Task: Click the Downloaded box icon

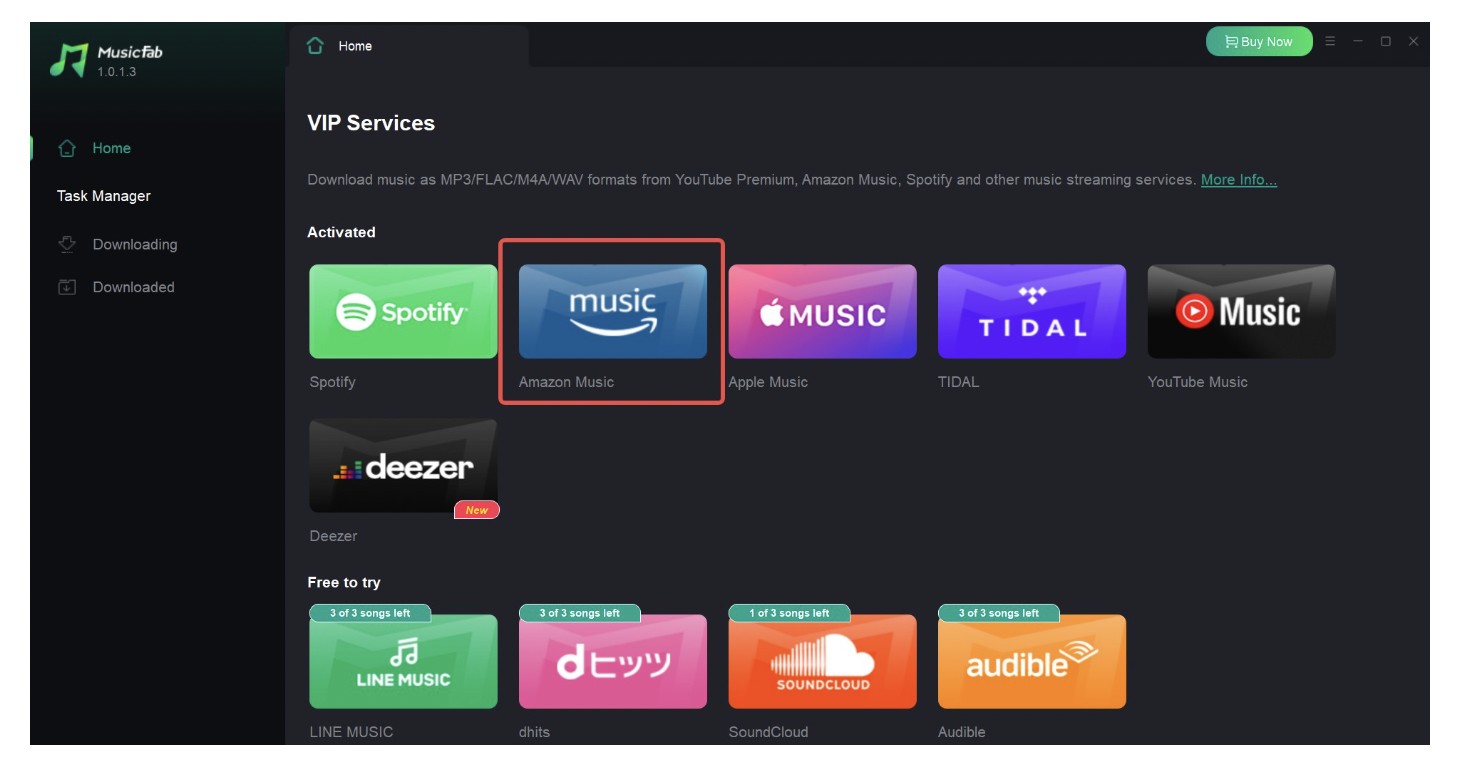Action: click(67, 287)
